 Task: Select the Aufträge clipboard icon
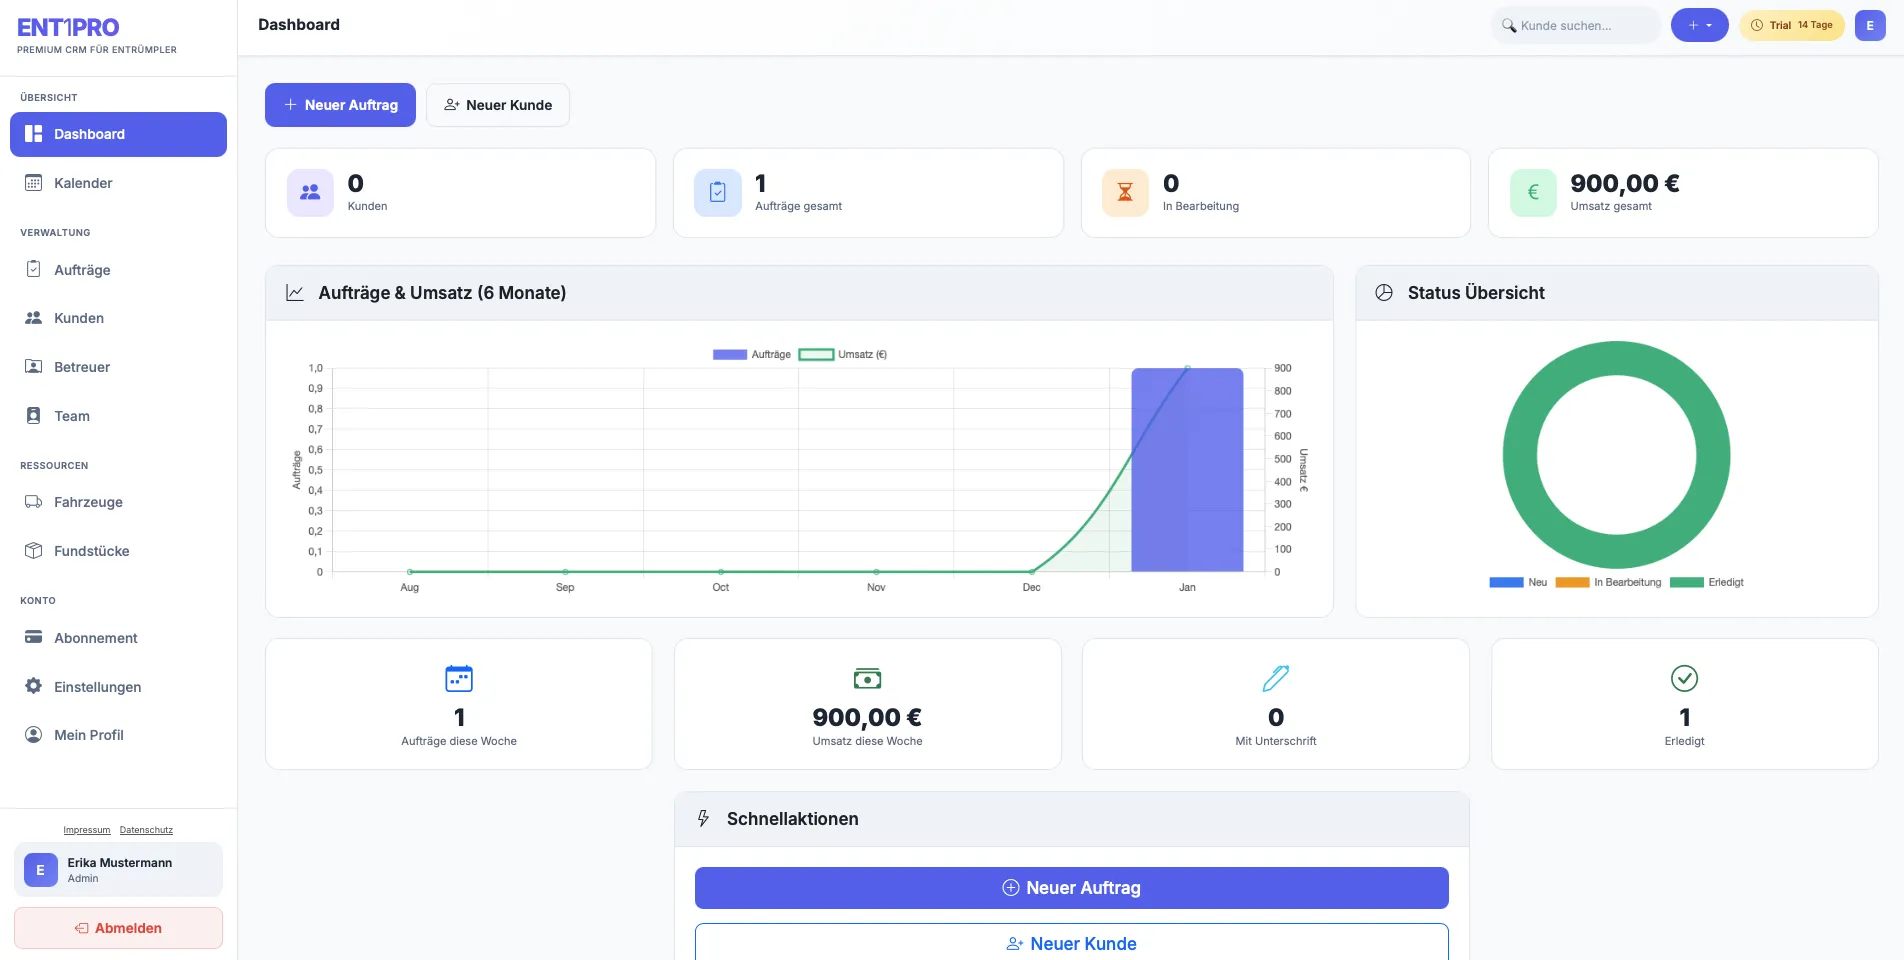pos(33,269)
